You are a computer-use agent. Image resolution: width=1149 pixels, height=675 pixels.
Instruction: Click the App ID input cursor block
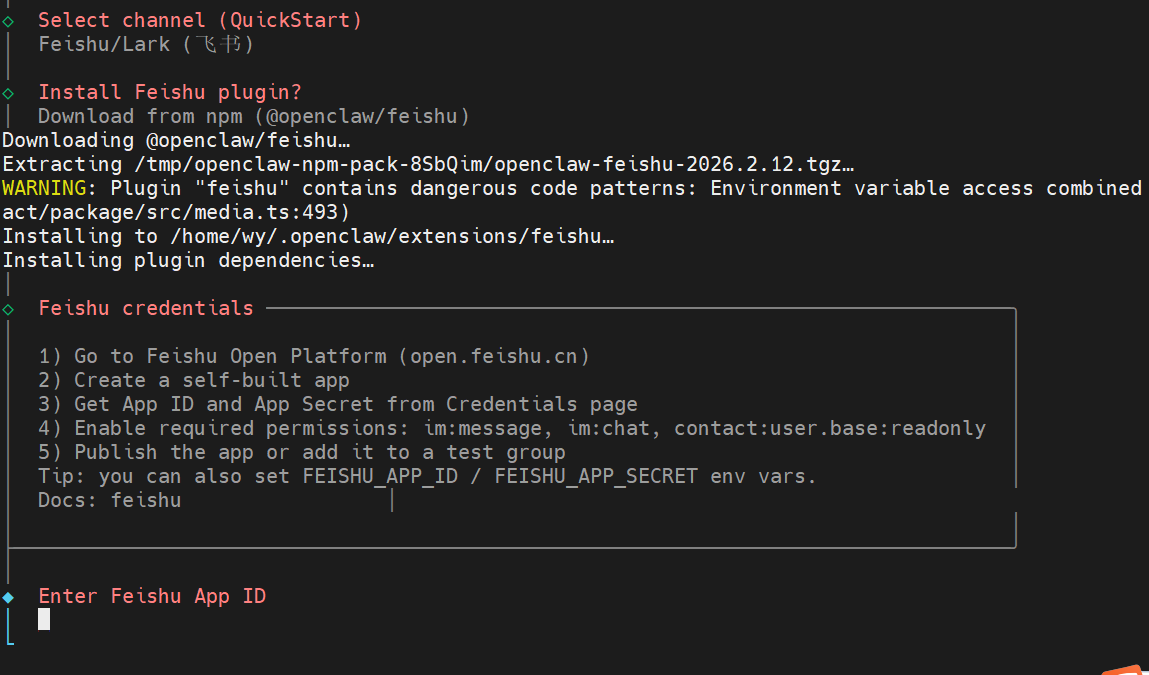[x=44, y=620]
